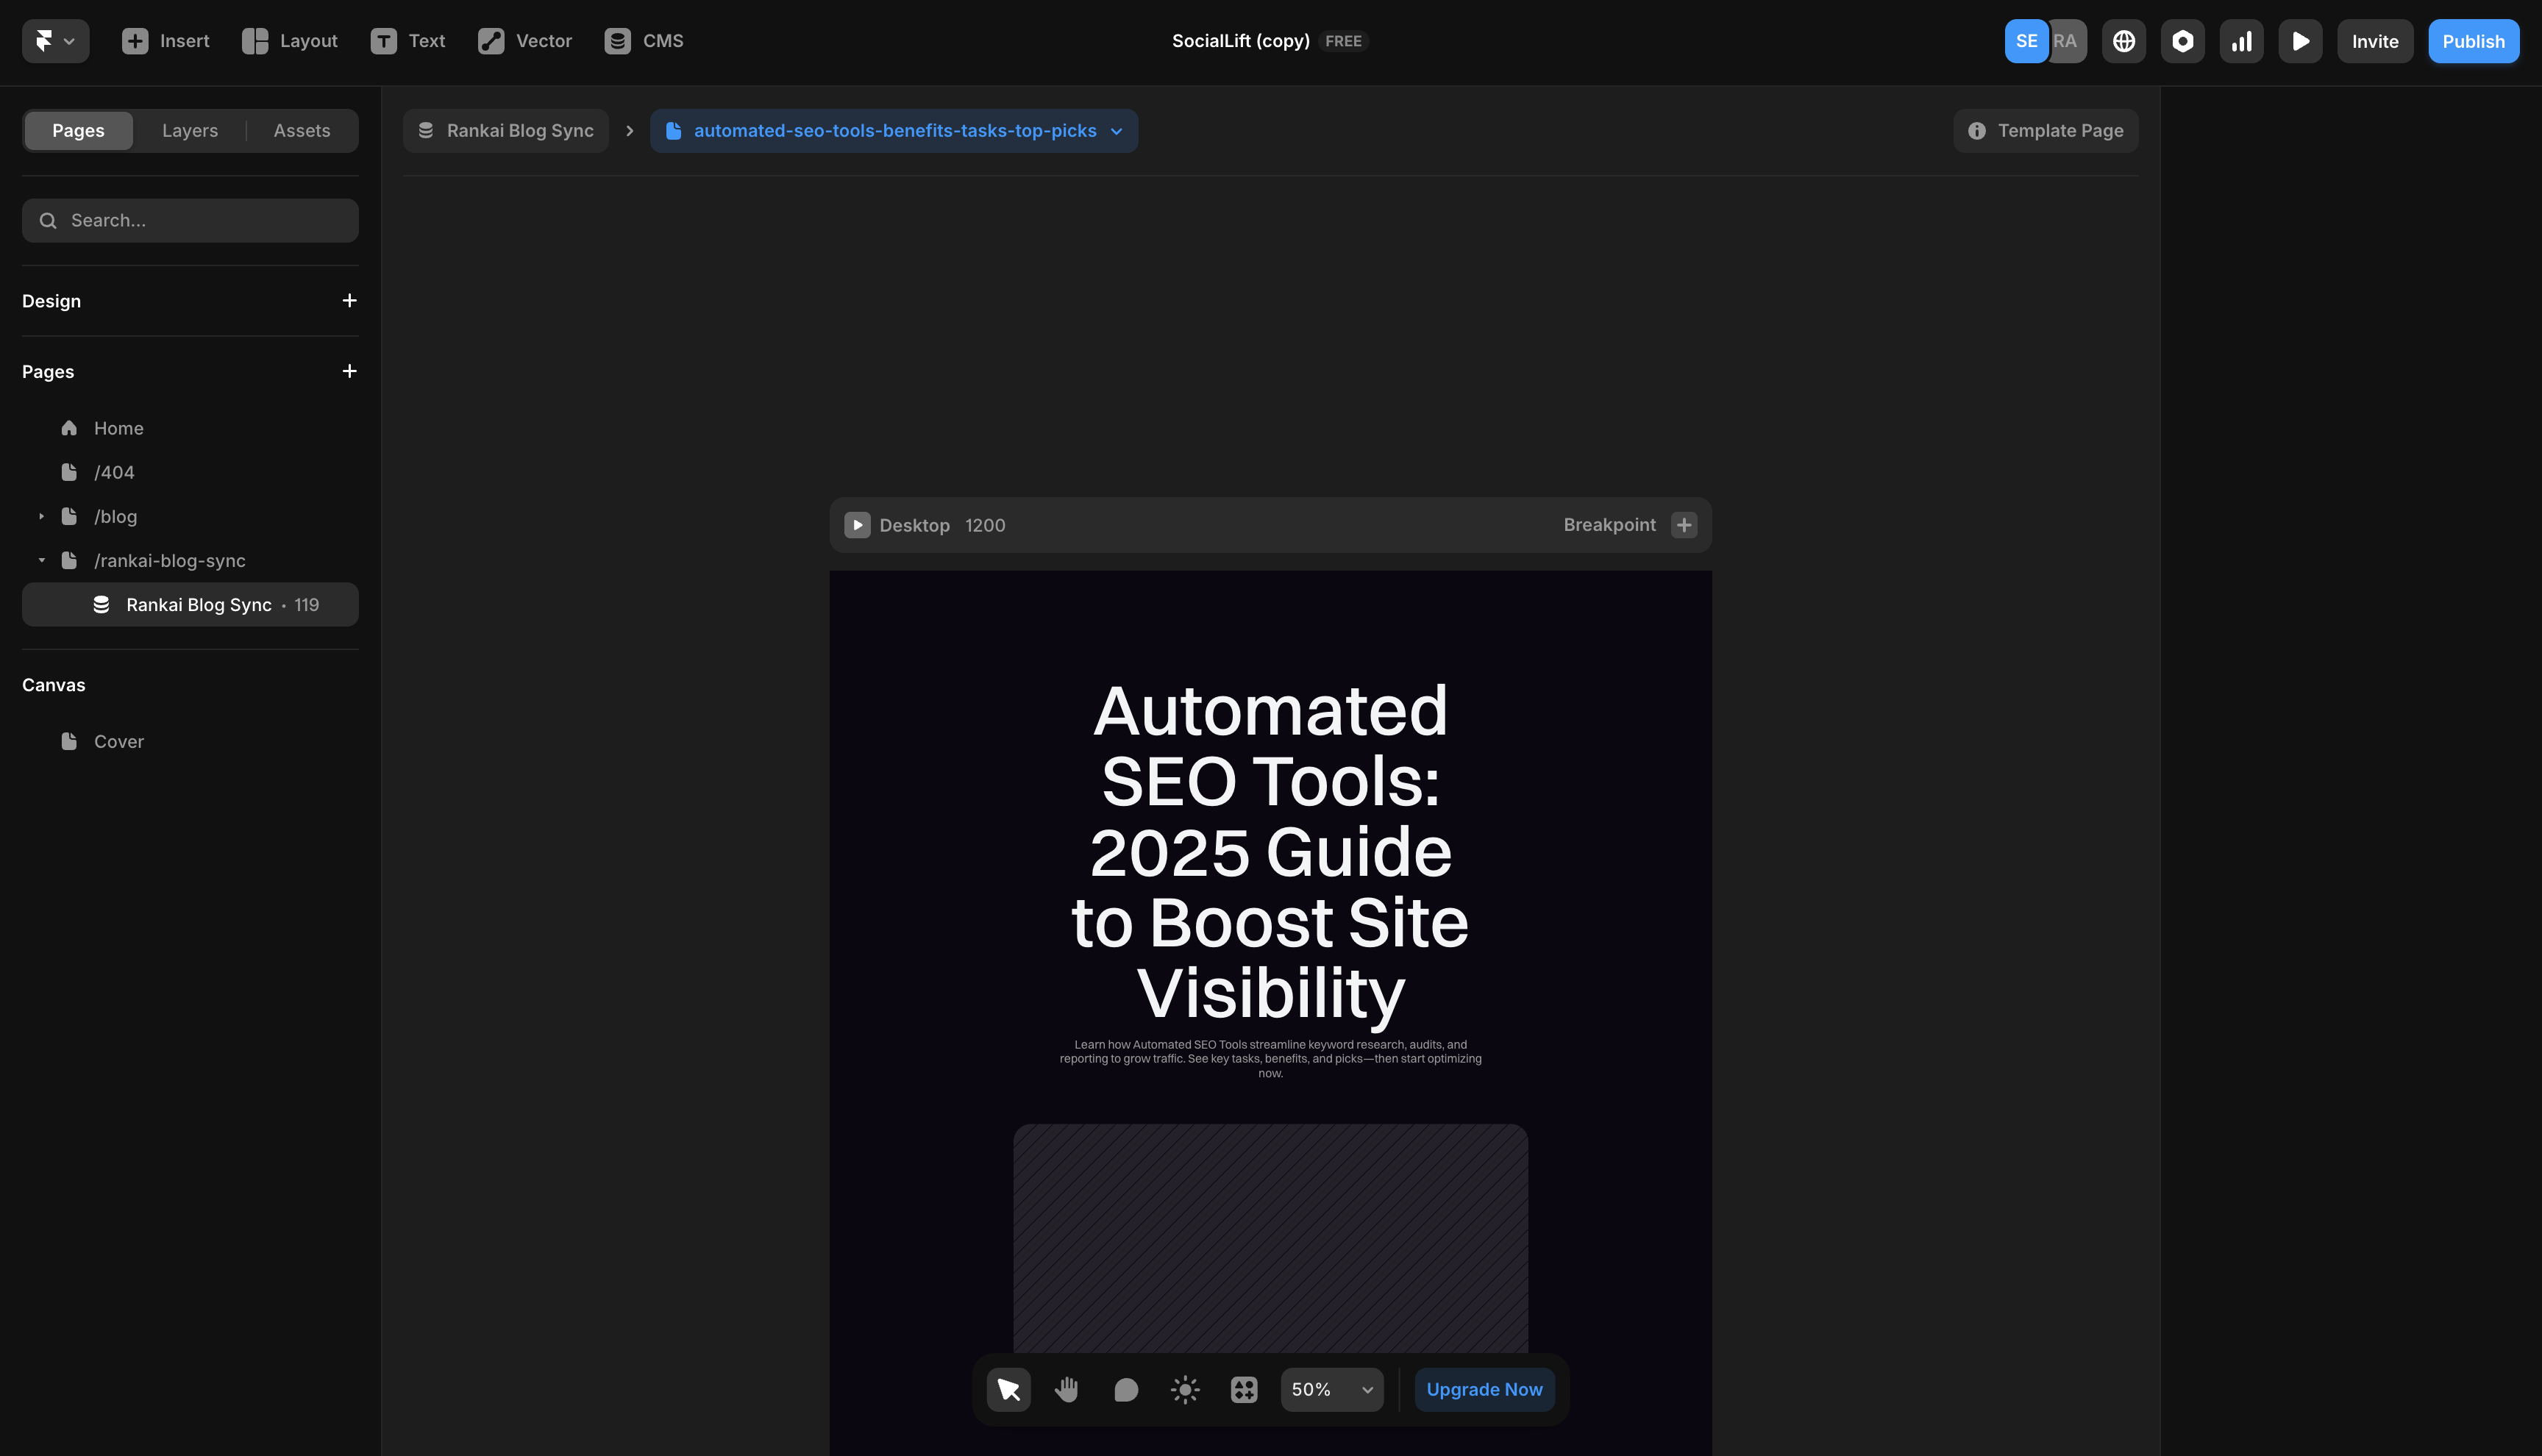
Task: Select the Hand pan tool
Action: coord(1066,1389)
